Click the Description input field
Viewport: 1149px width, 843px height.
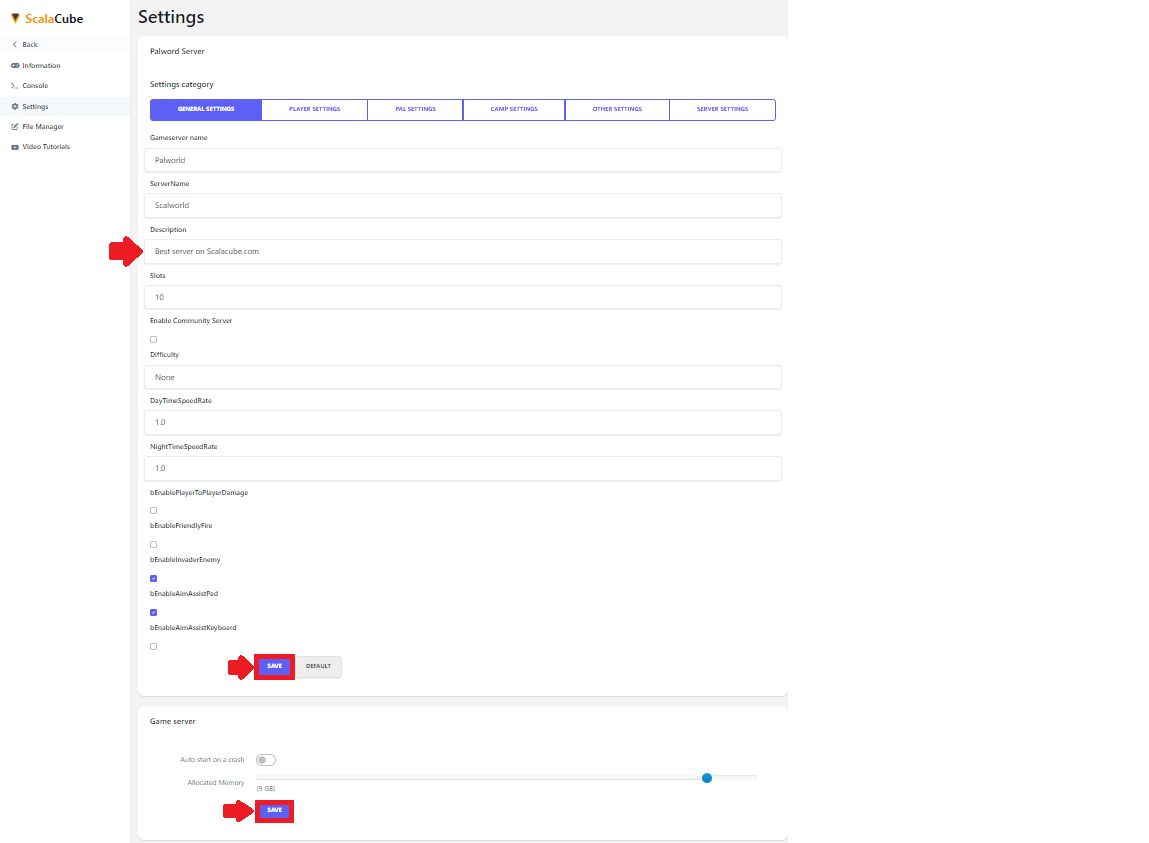pos(463,251)
